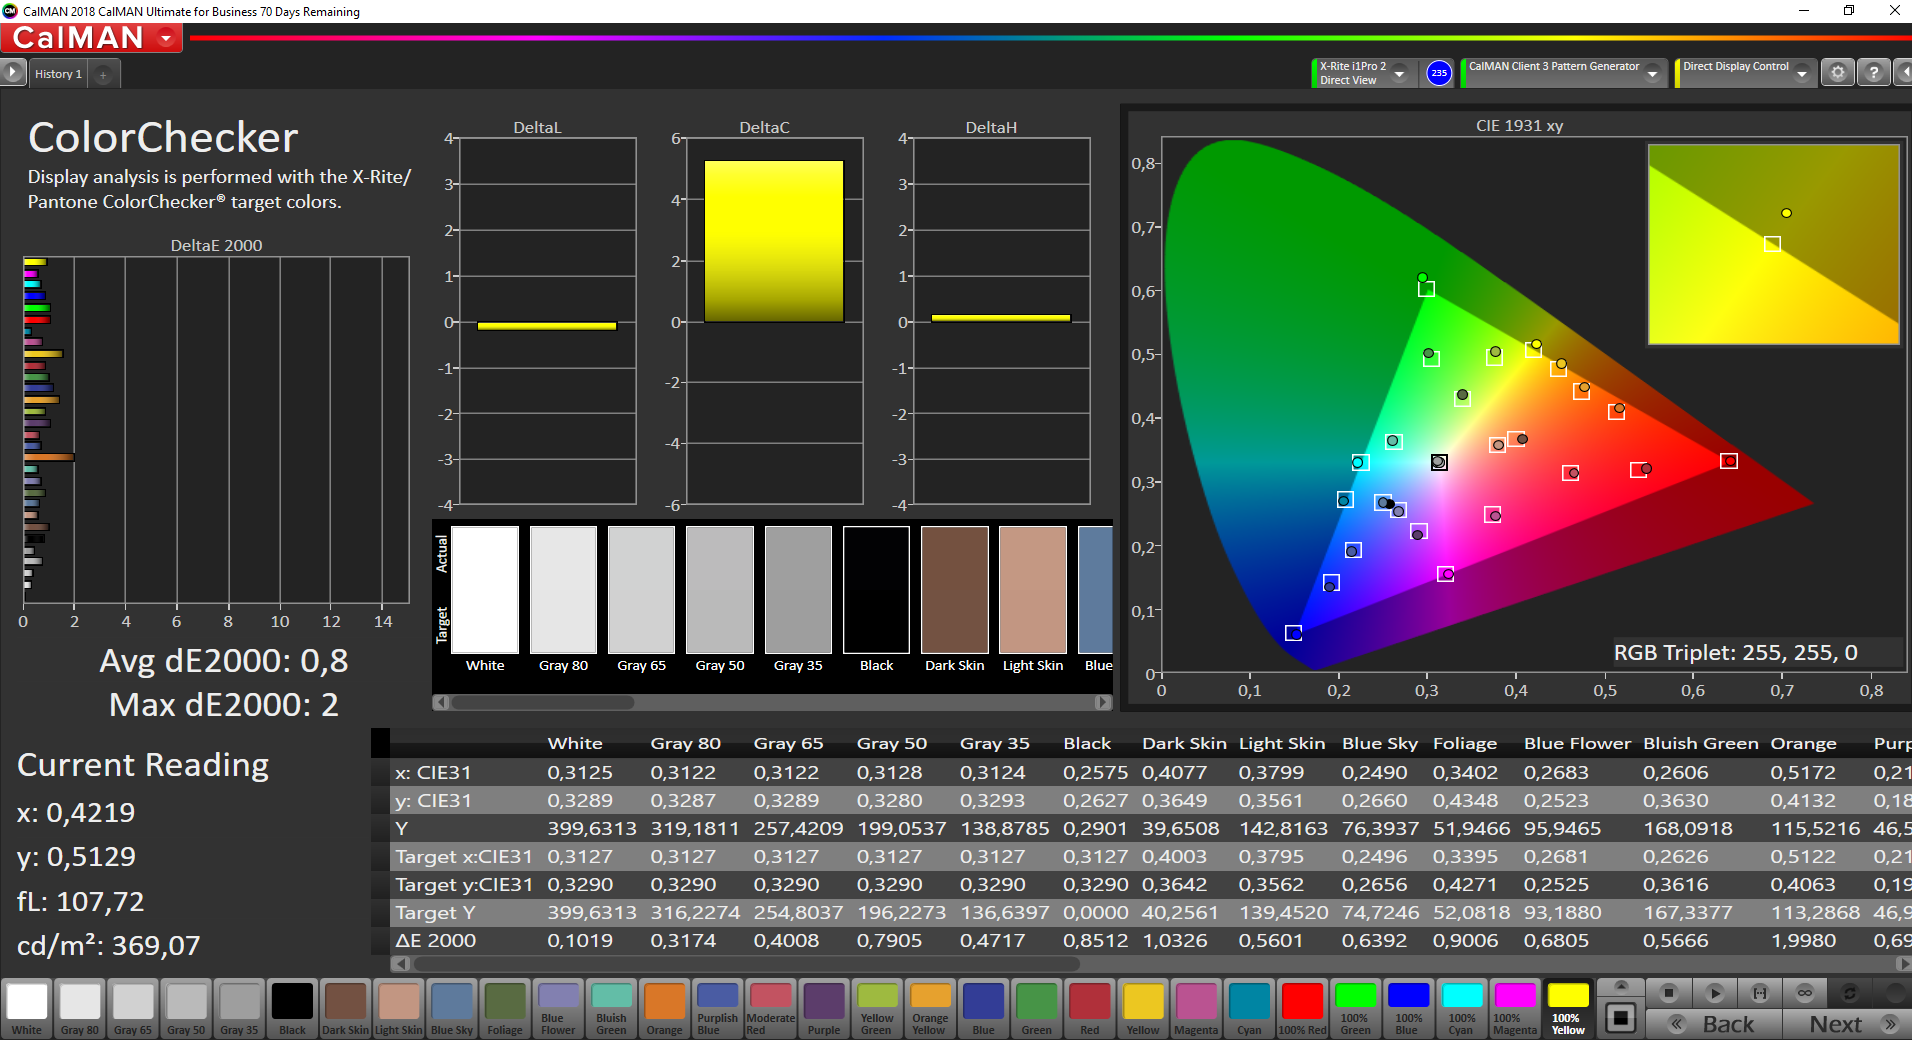Open the CalMAN main menu dropdown
1912x1040 pixels.
[x=167, y=38]
